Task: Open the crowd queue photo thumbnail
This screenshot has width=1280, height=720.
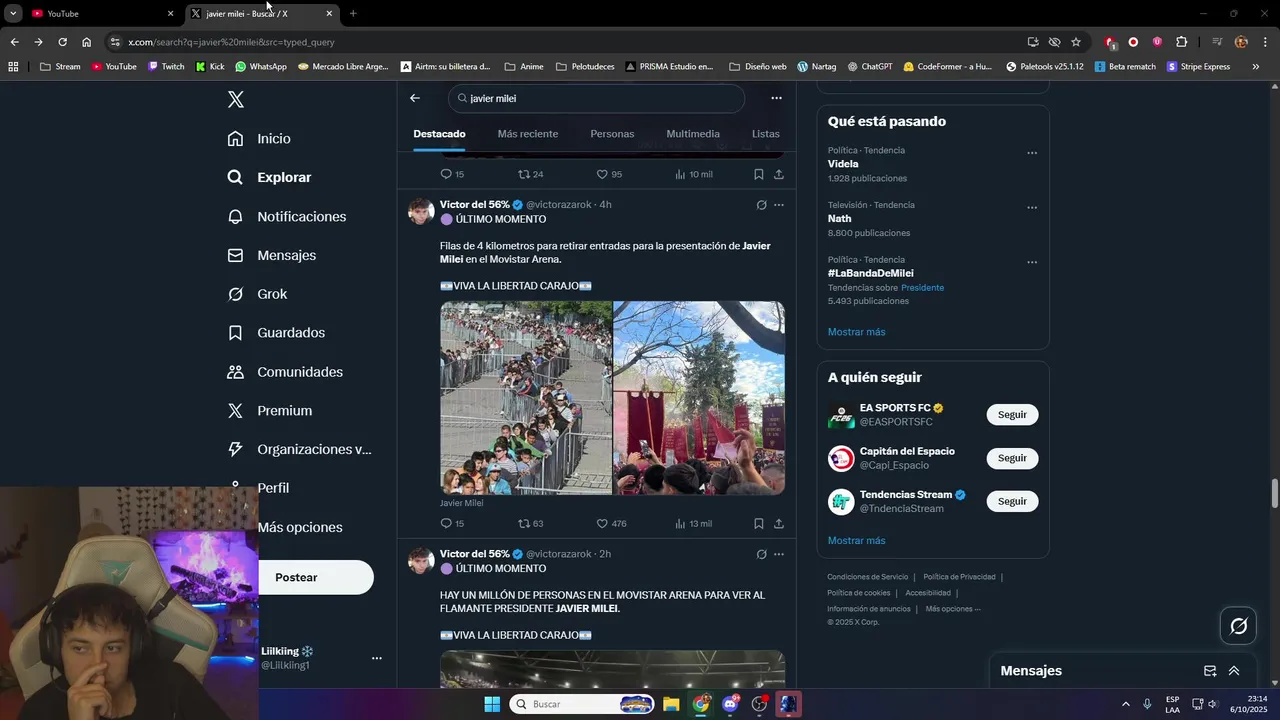Action: coord(526,398)
